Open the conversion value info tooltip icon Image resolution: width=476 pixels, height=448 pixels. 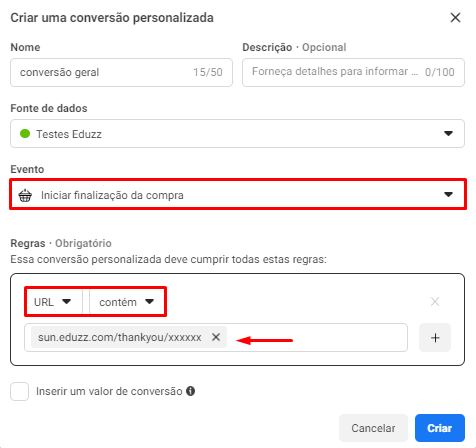[x=191, y=391]
